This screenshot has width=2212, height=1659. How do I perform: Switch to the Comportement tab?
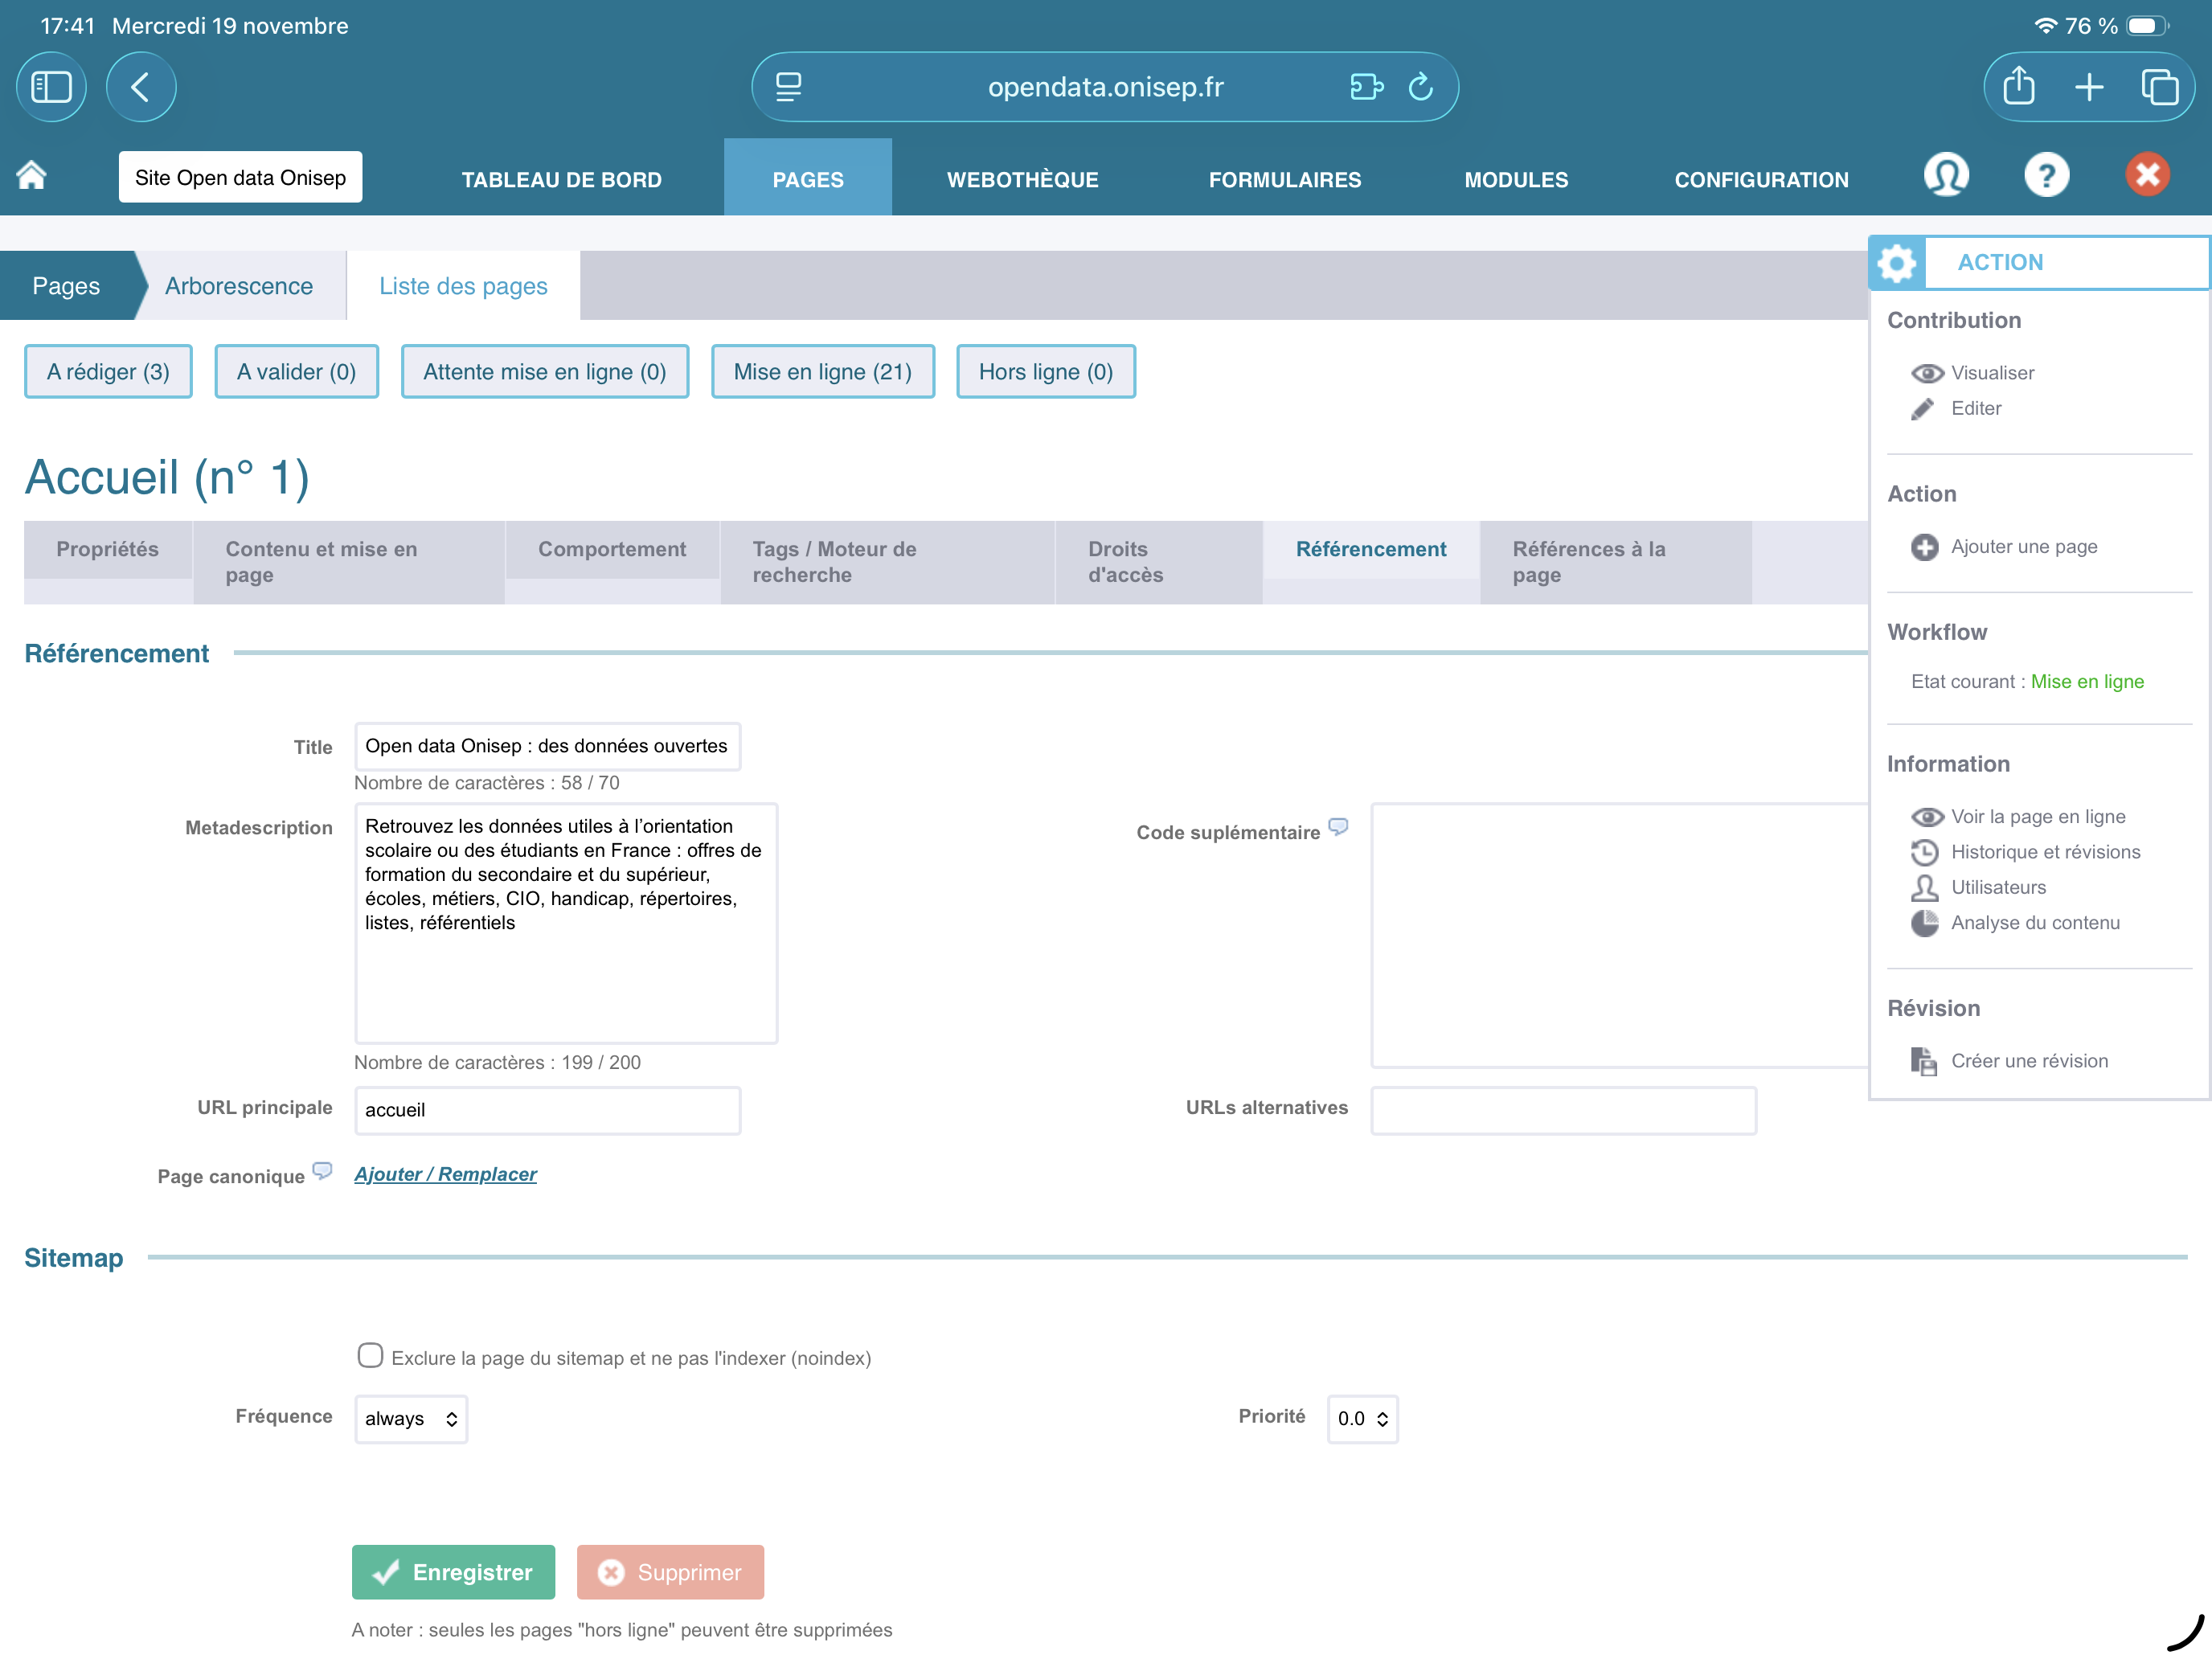click(x=612, y=549)
